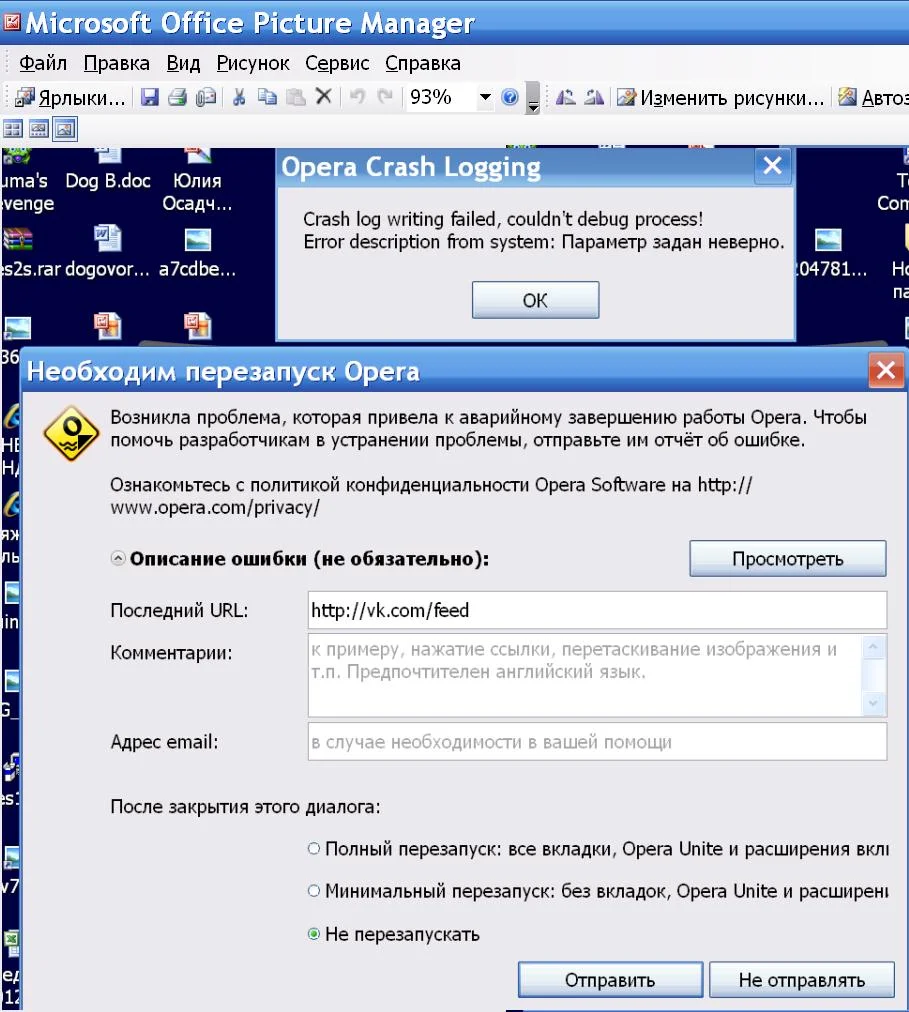This screenshot has width=909, height=1012.
Task: Open the Справка menu
Action: [x=423, y=63]
